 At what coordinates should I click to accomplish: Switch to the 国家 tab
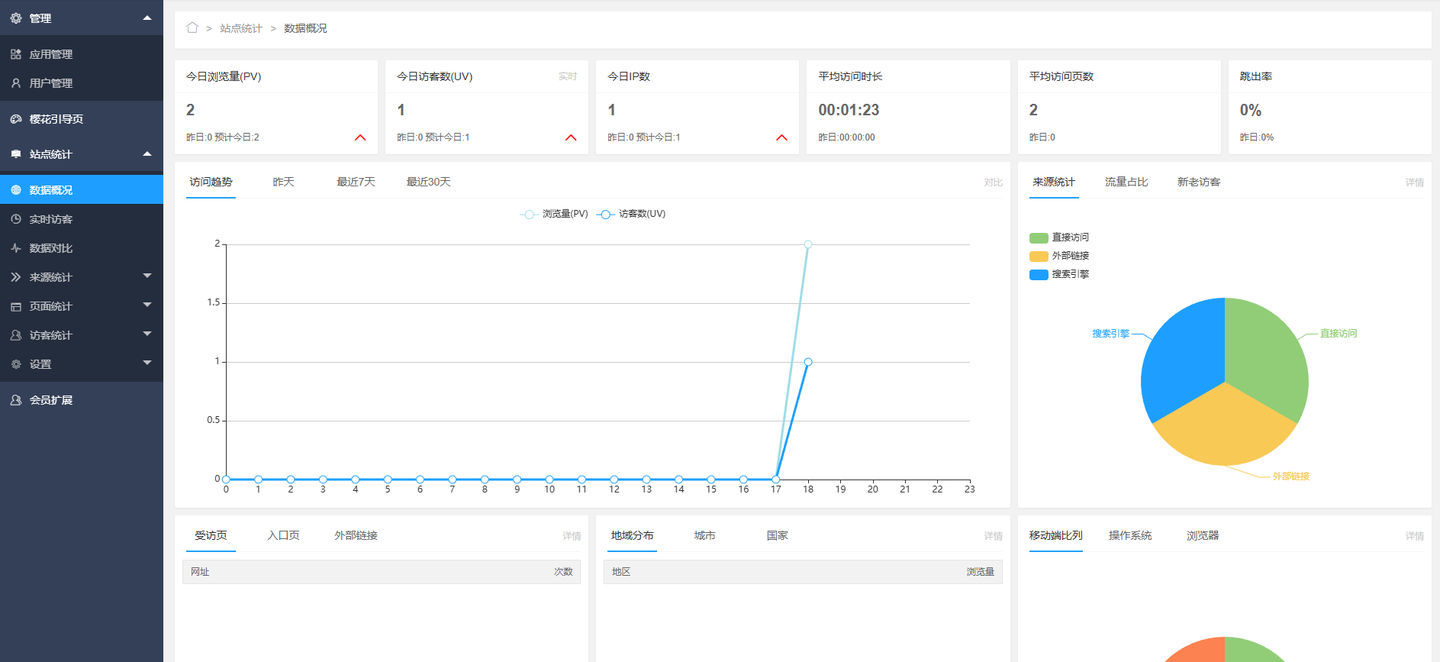(x=778, y=536)
